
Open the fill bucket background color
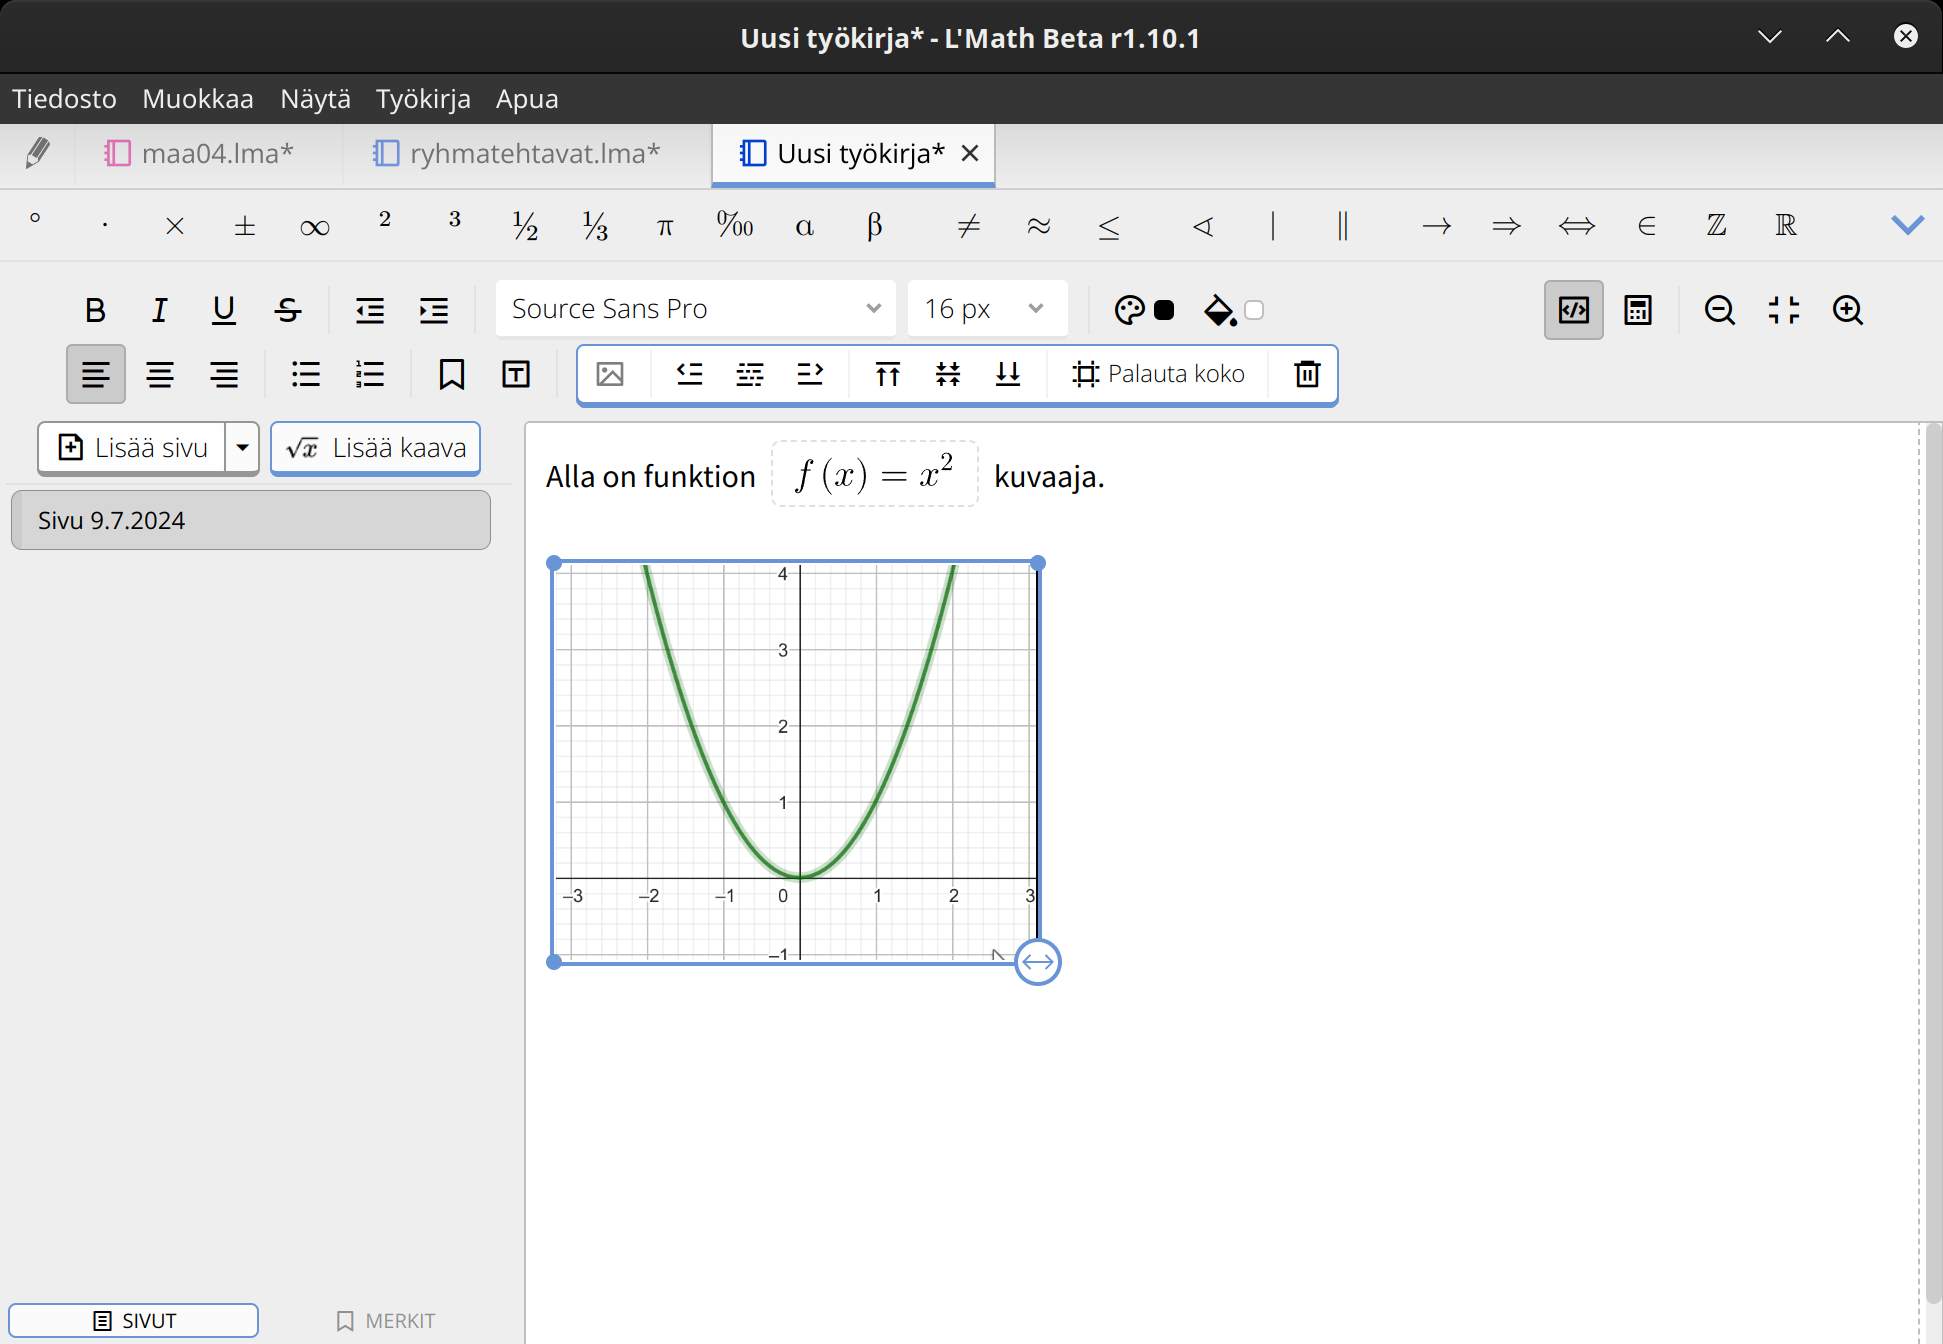pyautogui.click(x=1219, y=310)
